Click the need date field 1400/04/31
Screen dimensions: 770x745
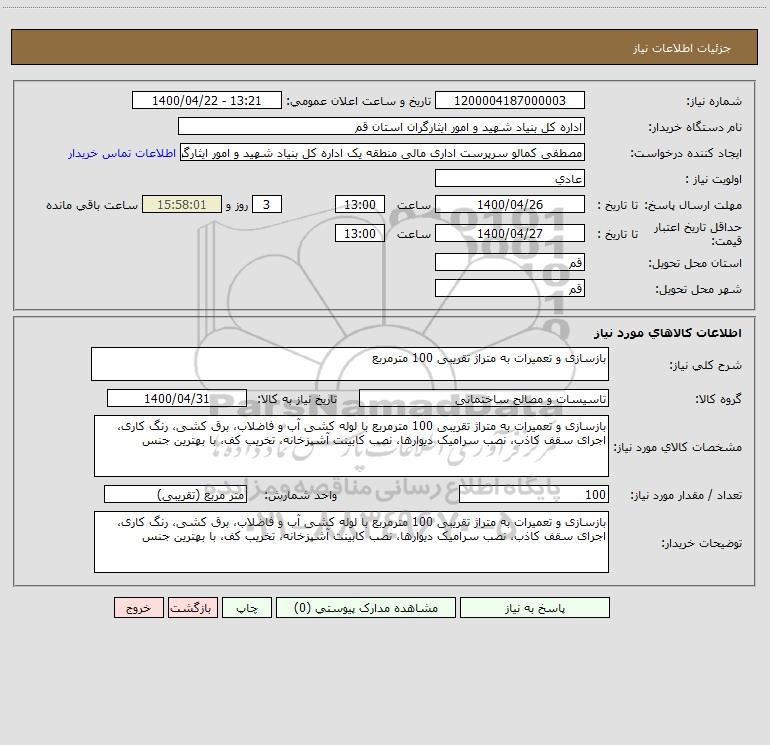pos(177,398)
